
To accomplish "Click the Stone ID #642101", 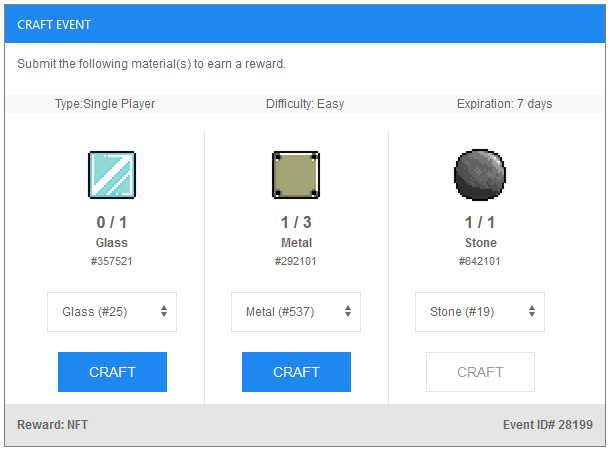I will point(480,261).
